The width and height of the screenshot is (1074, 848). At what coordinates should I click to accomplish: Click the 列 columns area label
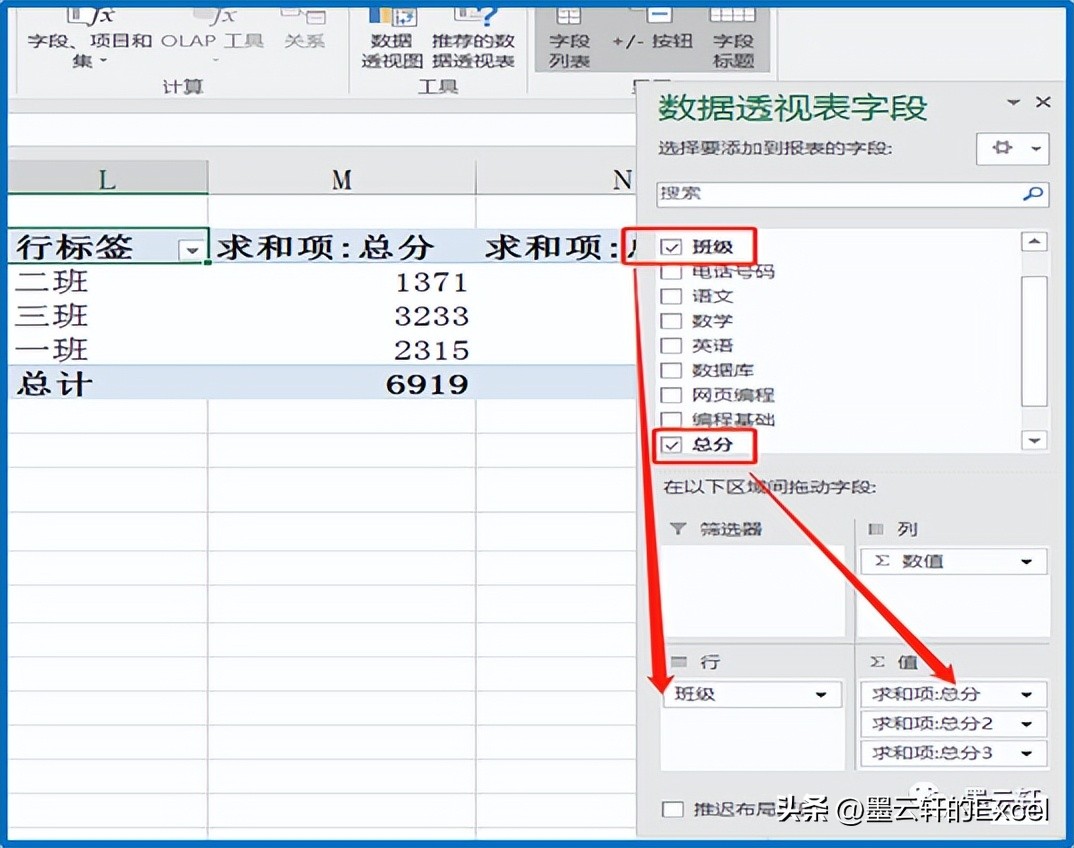tap(907, 529)
